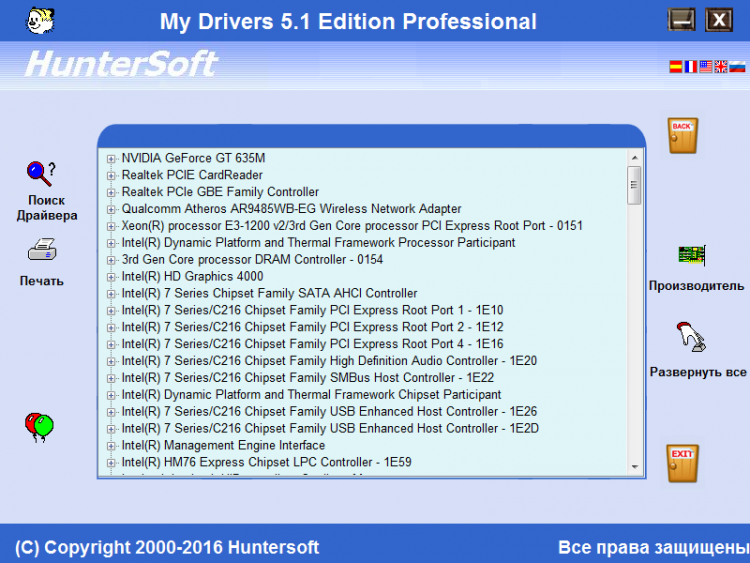Click the printer Print icon

tap(42, 249)
